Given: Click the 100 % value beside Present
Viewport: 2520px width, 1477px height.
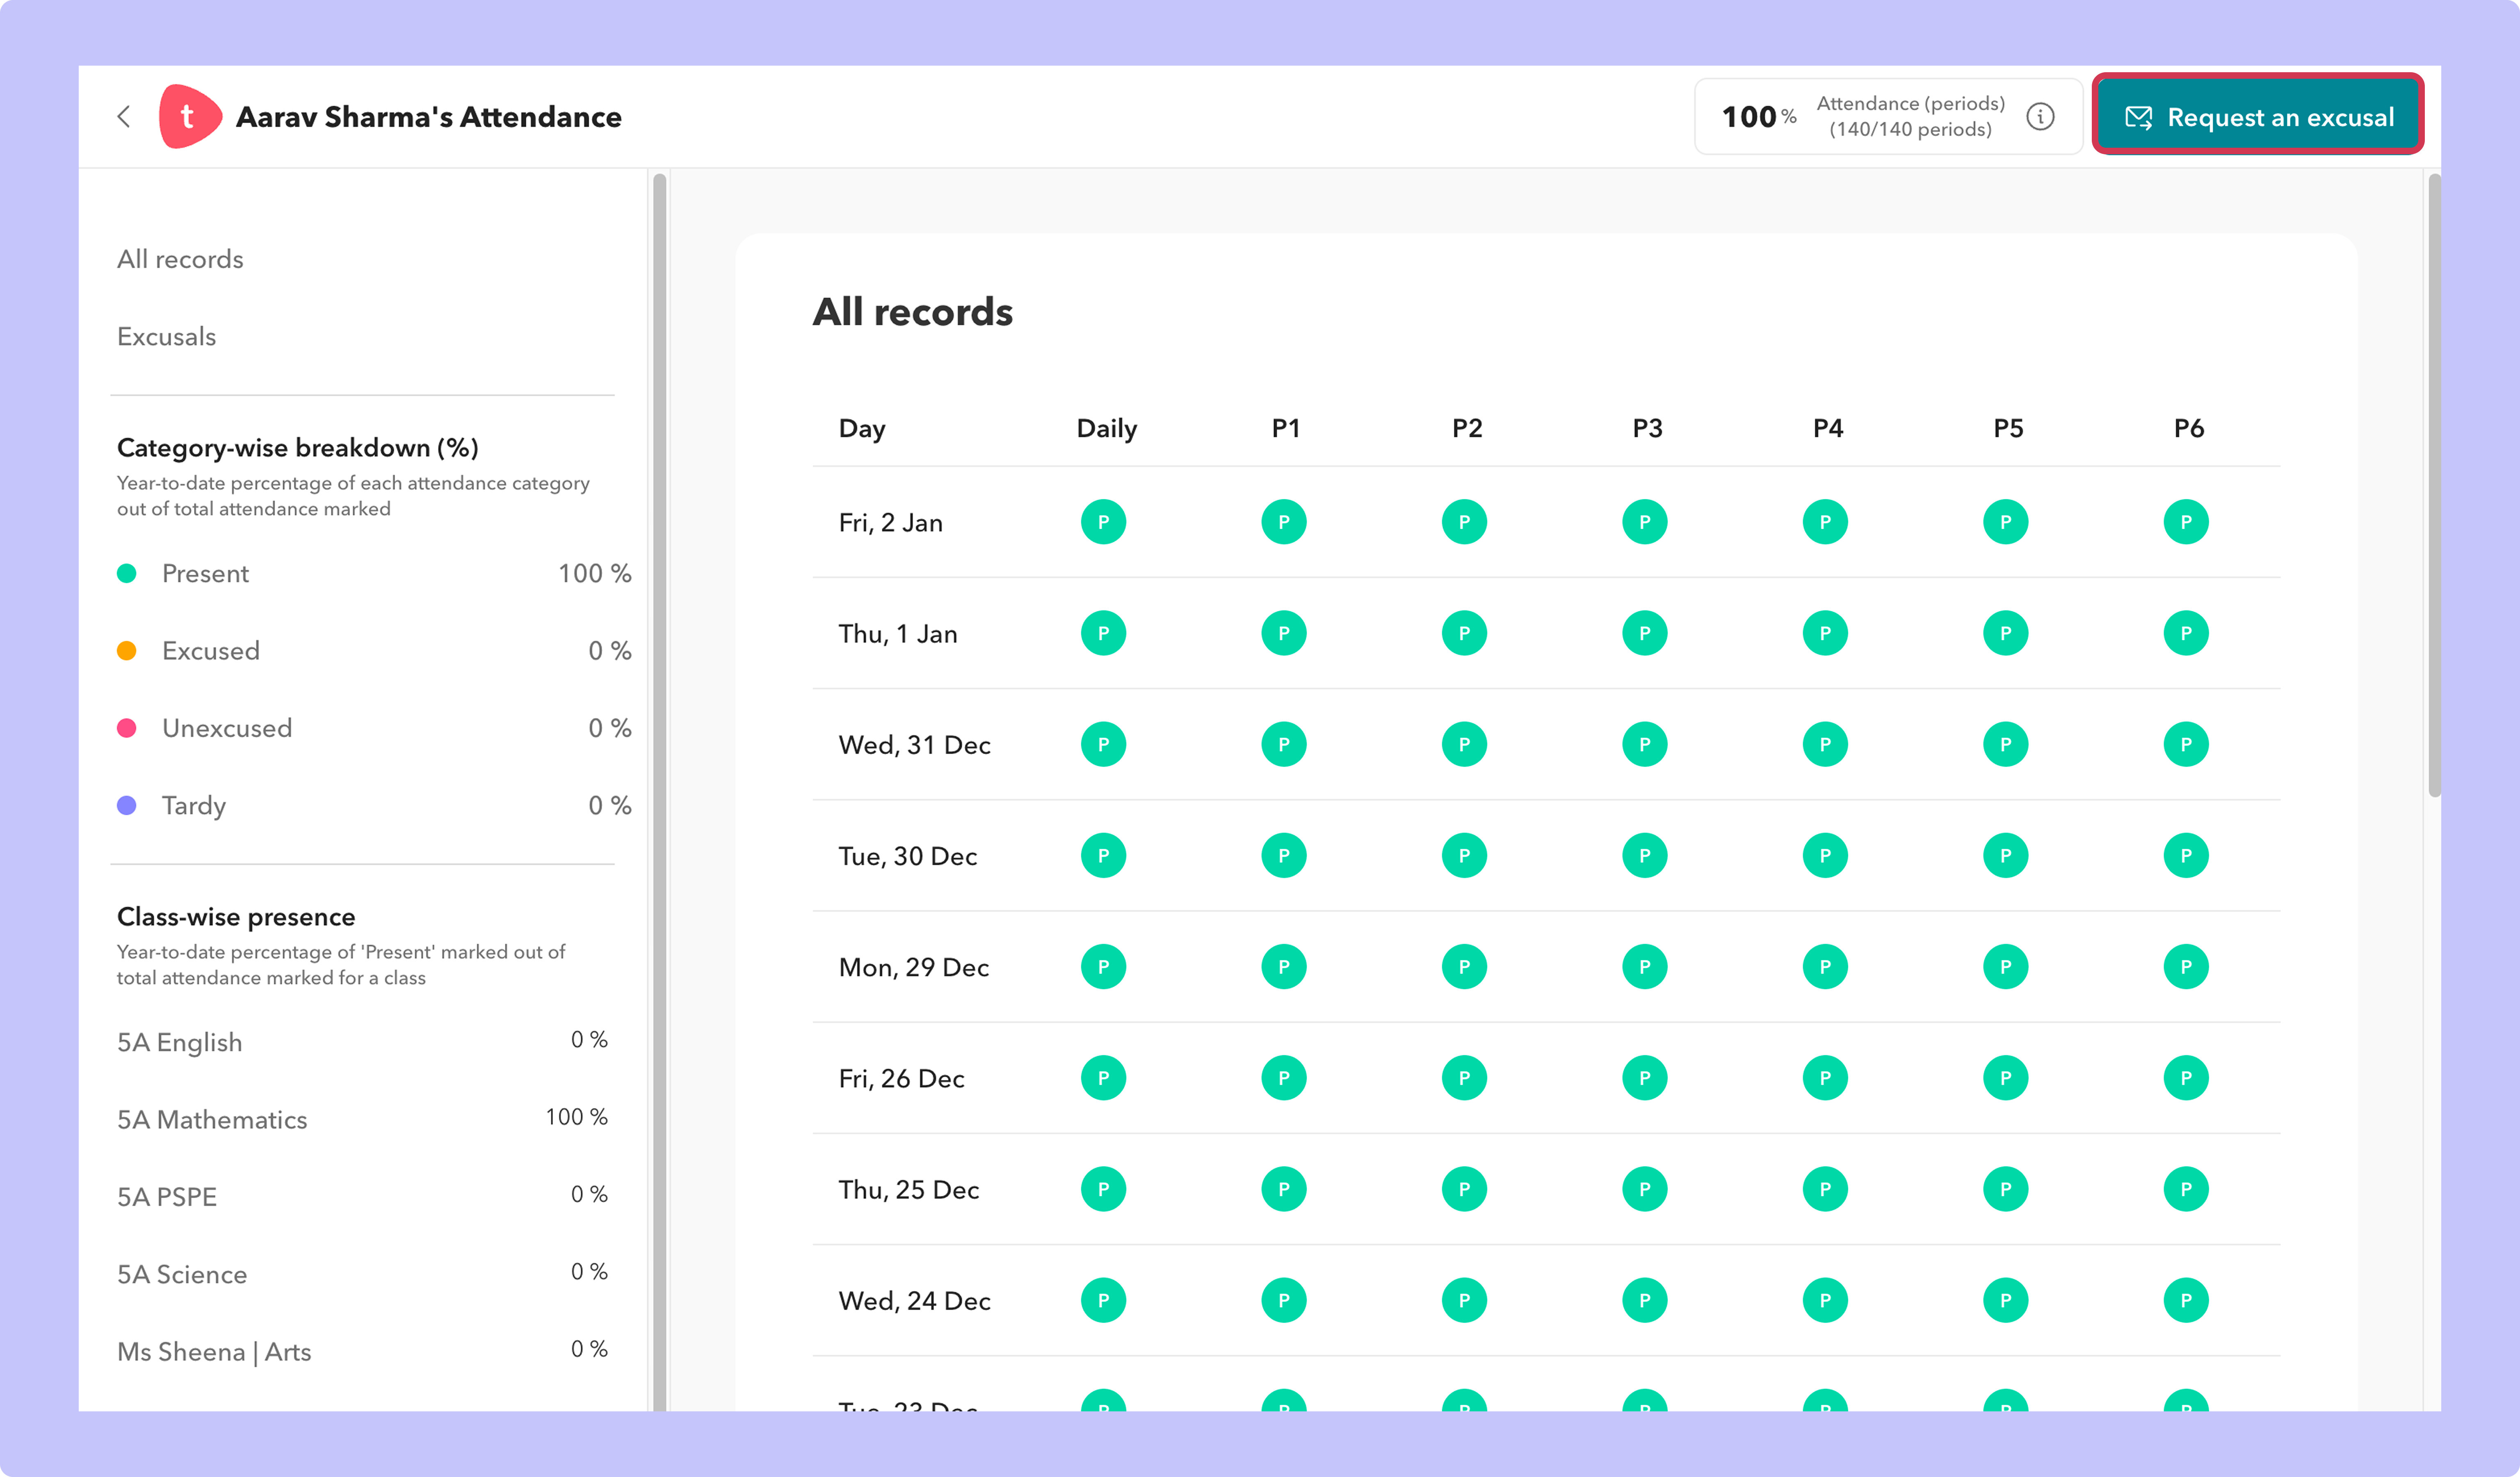Looking at the screenshot, I should pos(595,573).
